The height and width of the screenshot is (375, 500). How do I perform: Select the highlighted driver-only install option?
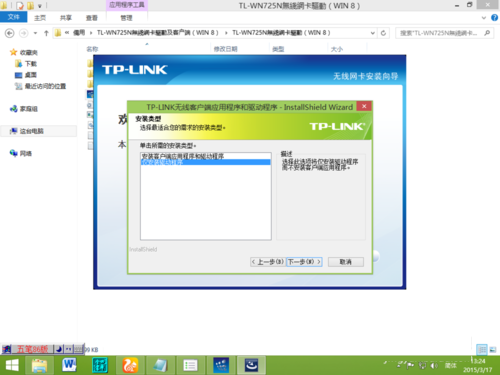tap(205, 162)
